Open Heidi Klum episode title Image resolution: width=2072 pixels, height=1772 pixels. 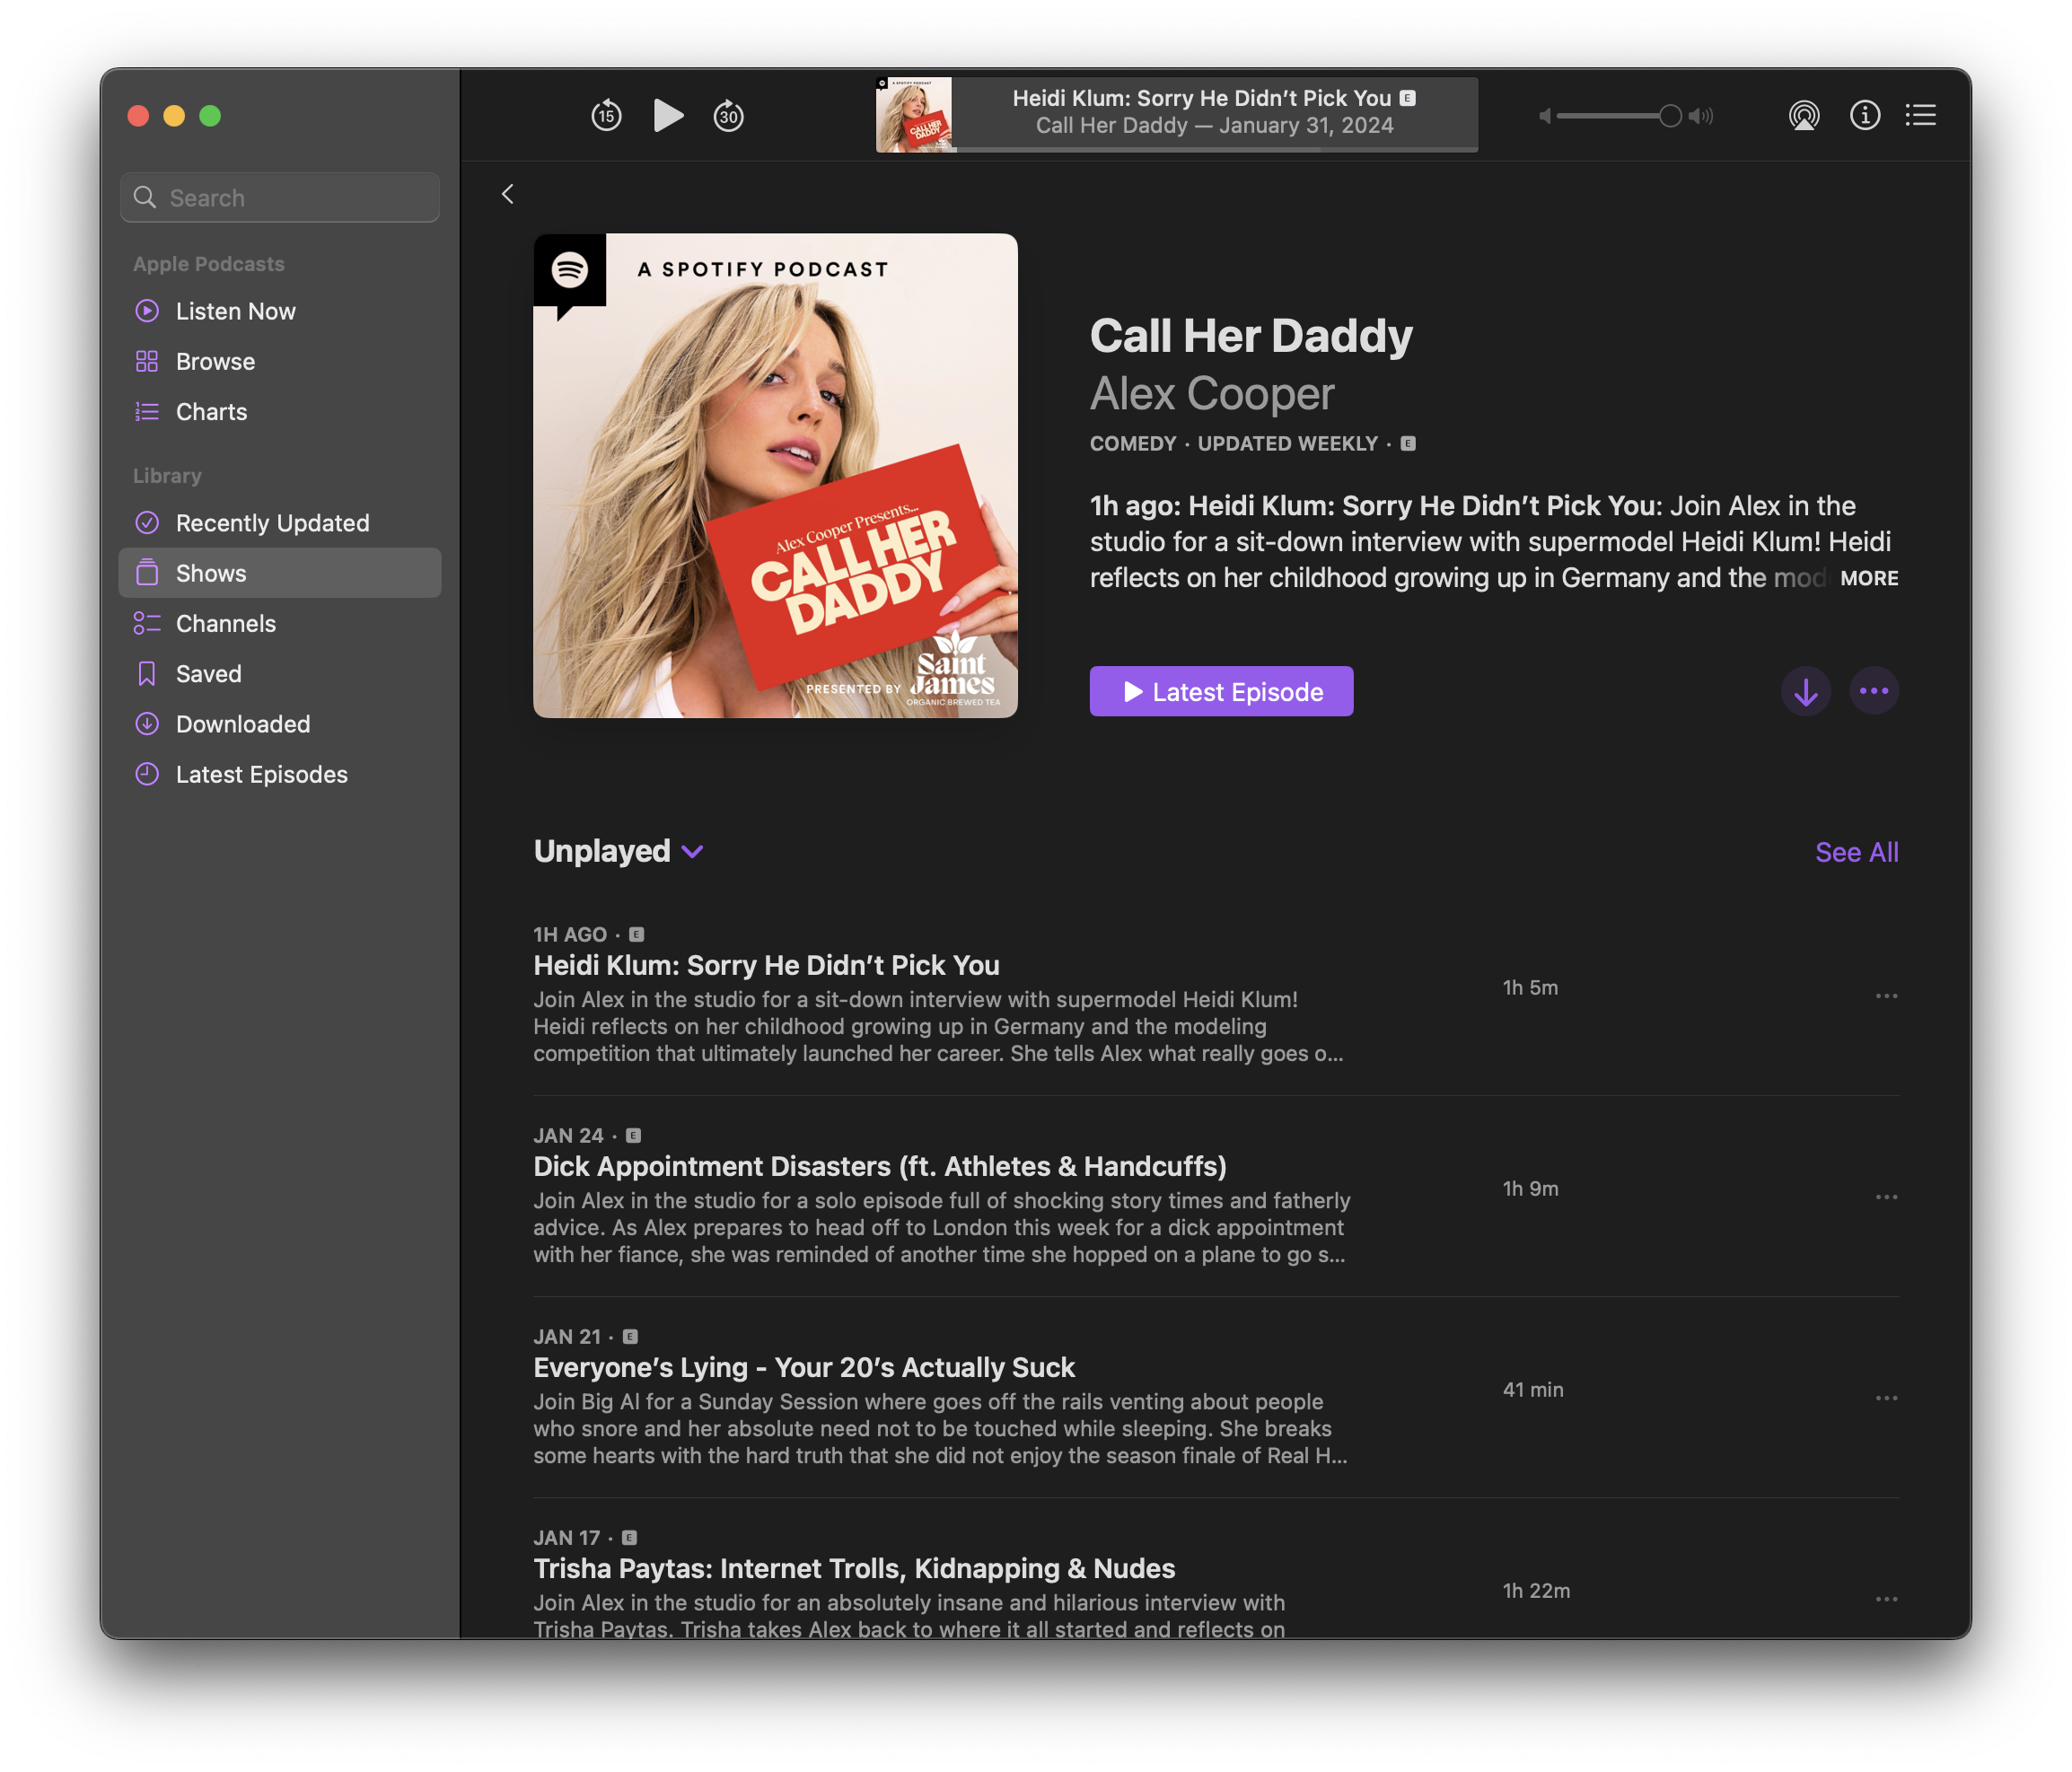[766, 965]
